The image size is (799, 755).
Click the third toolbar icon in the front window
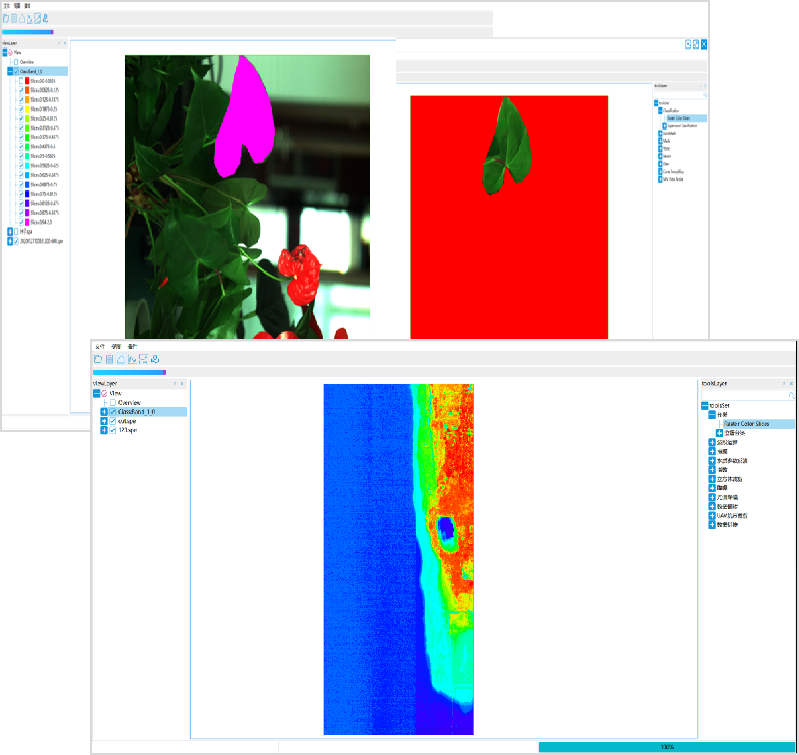coord(121,359)
